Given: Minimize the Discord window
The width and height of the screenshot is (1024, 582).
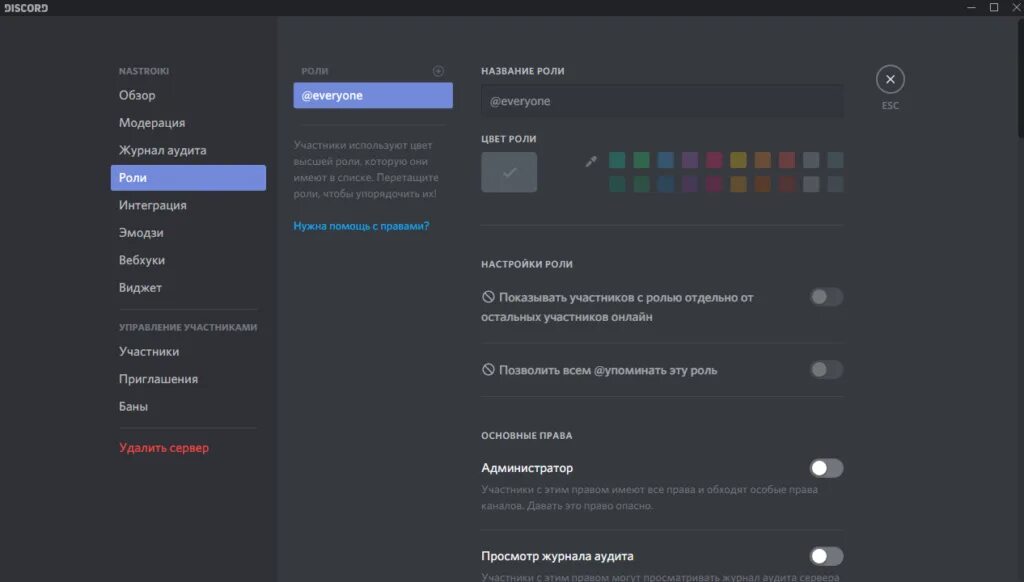Looking at the screenshot, I should 971,7.
